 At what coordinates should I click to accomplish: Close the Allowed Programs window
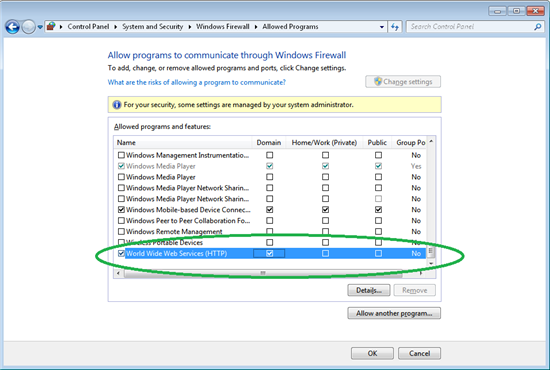click(x=535, y=11)
